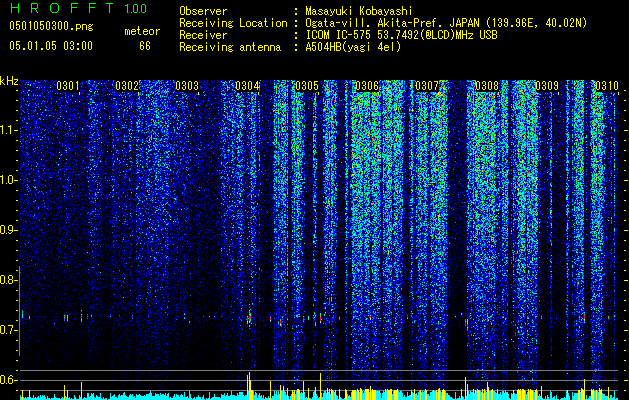Click the Receiving antenna value A504HB

pos(353,47)
